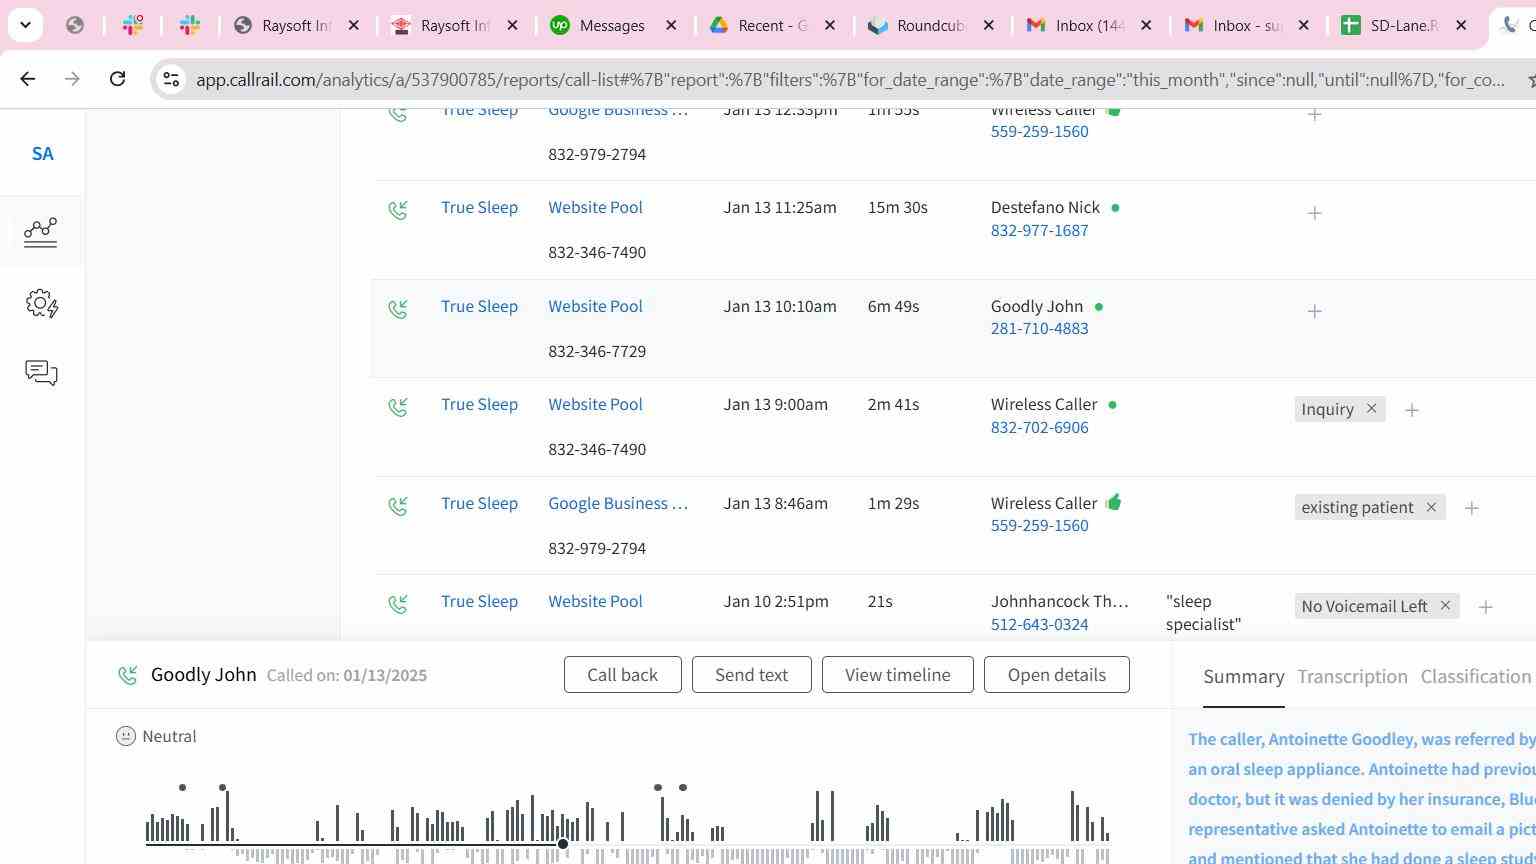Jump to the second waveform highlight marker
The image size is (1536, 864).
pos(222,788)
